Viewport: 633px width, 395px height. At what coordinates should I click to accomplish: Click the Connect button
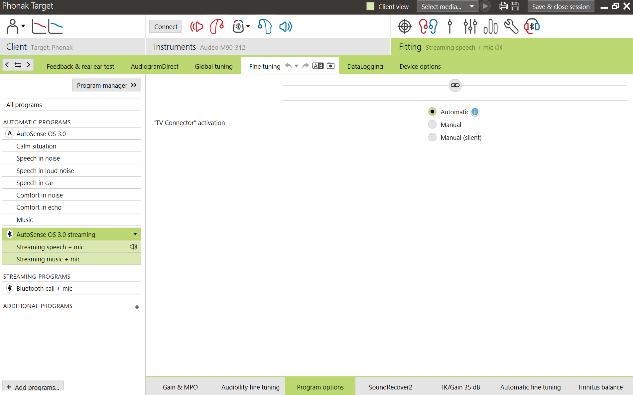tap(166, 27)
